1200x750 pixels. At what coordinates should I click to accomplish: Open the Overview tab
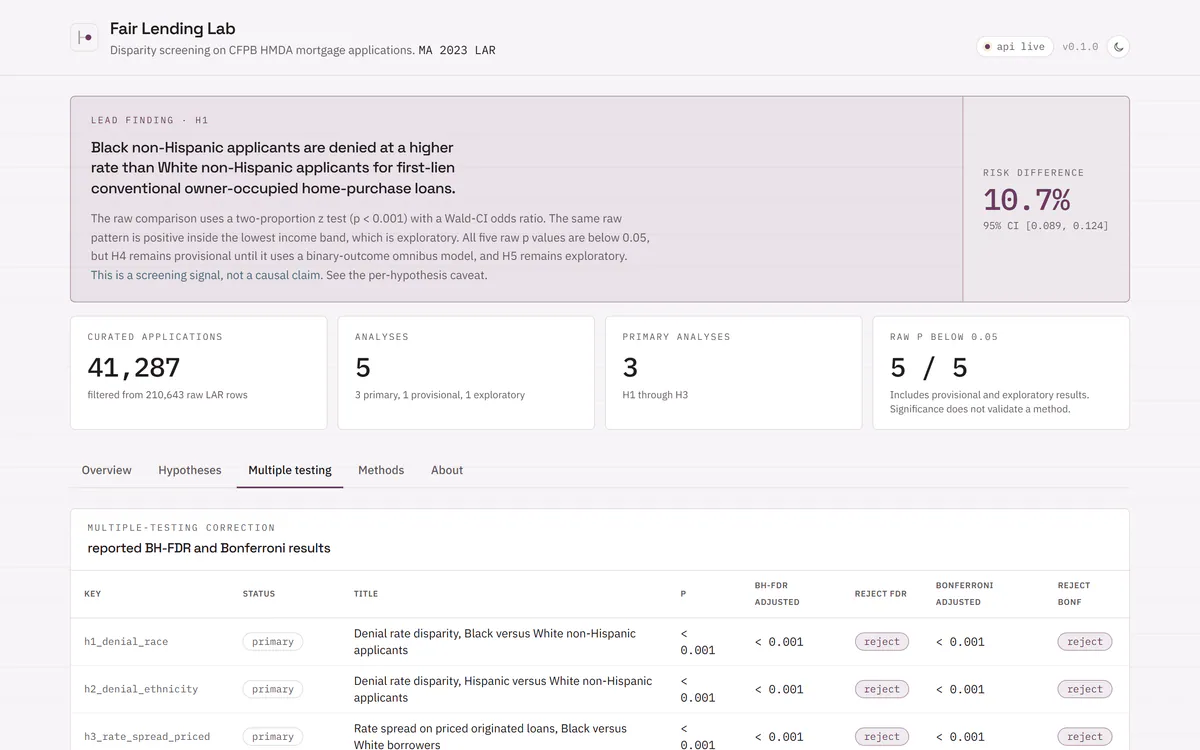(107, 470)
